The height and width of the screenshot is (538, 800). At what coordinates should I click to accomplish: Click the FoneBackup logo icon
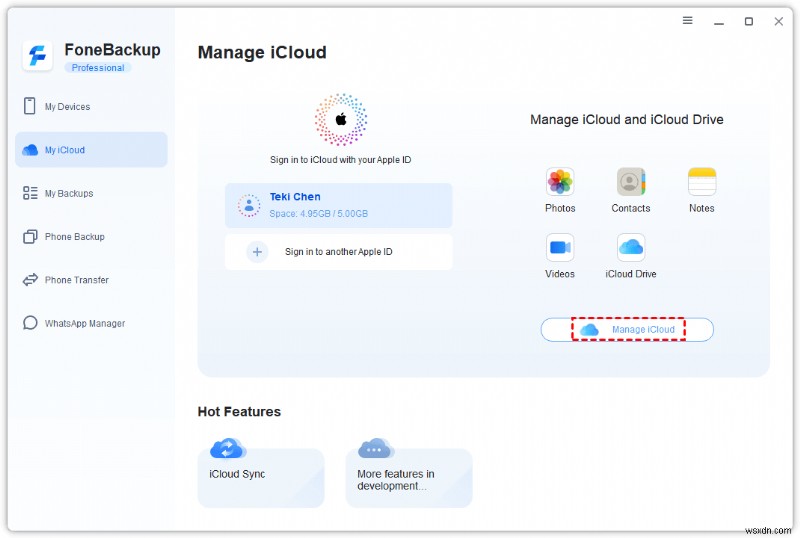pyautogui.click(x=37, y=56)
